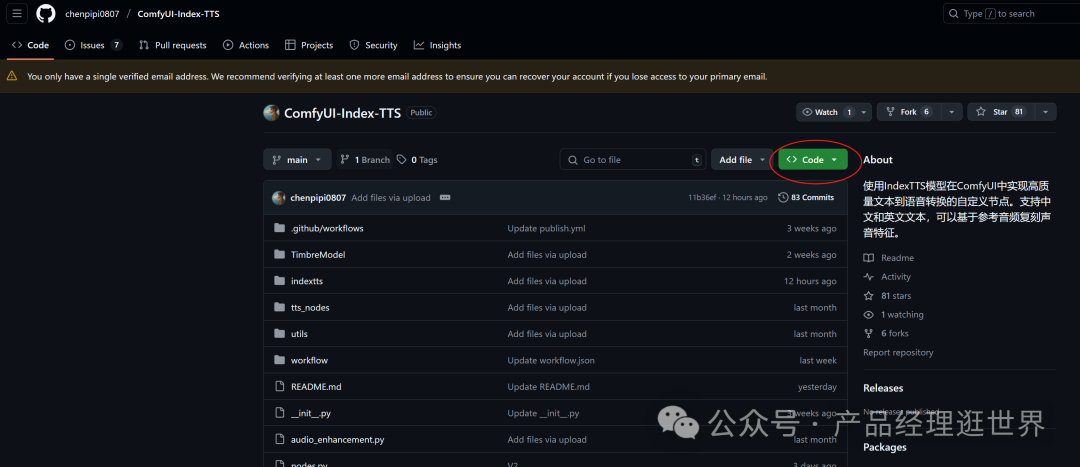Image resolution: width=1080 pixels, height=467 pixels.
Task: Open the Security tab
Action: point(373,45)
